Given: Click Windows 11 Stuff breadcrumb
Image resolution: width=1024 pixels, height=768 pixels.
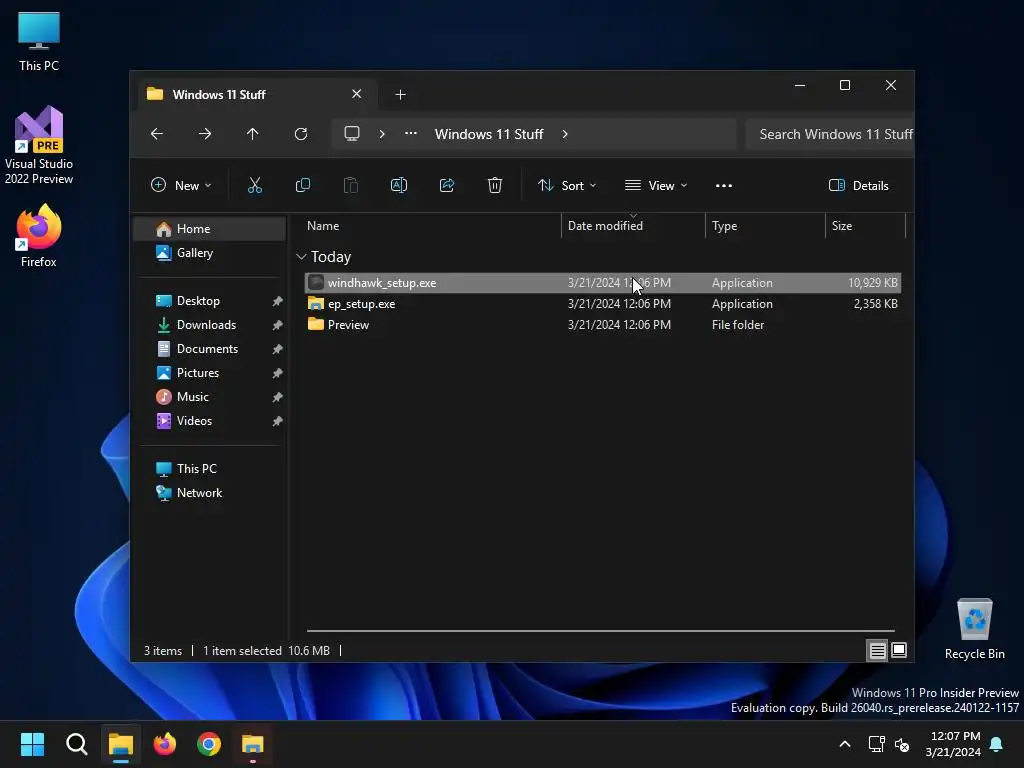Looking at the screenshot, I should pos(488,134).
